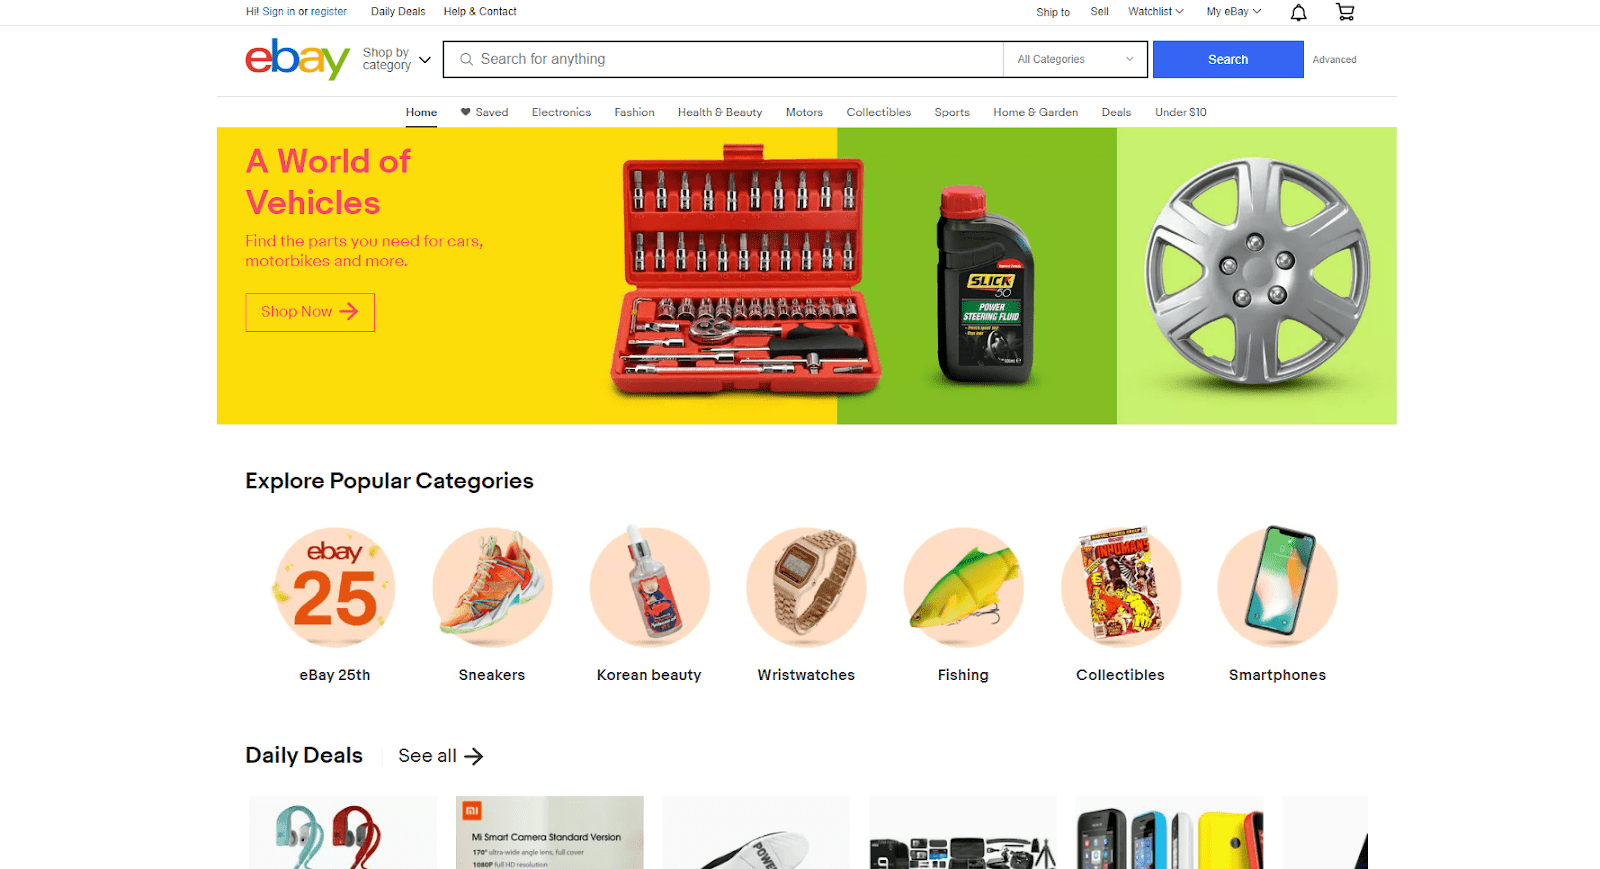Expand the Watchlist dropdown
The height and width of the screenshot is (869, 1600).
pyautogui.click(x=1155, y=12)
